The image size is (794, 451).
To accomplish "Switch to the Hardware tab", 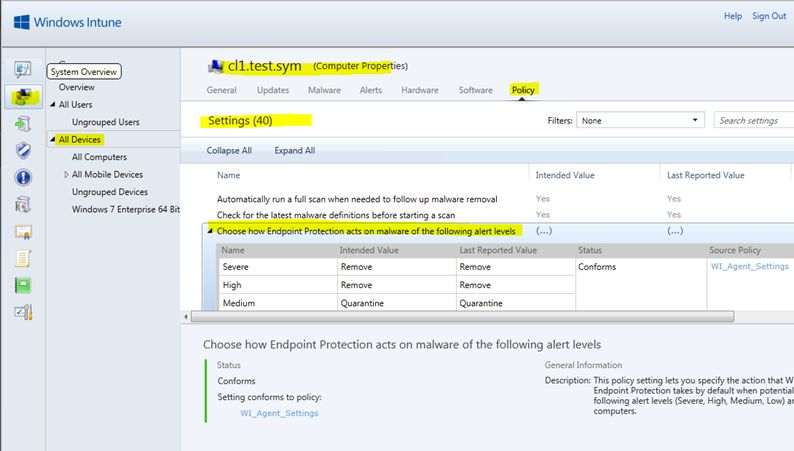I will coord(420,90).
